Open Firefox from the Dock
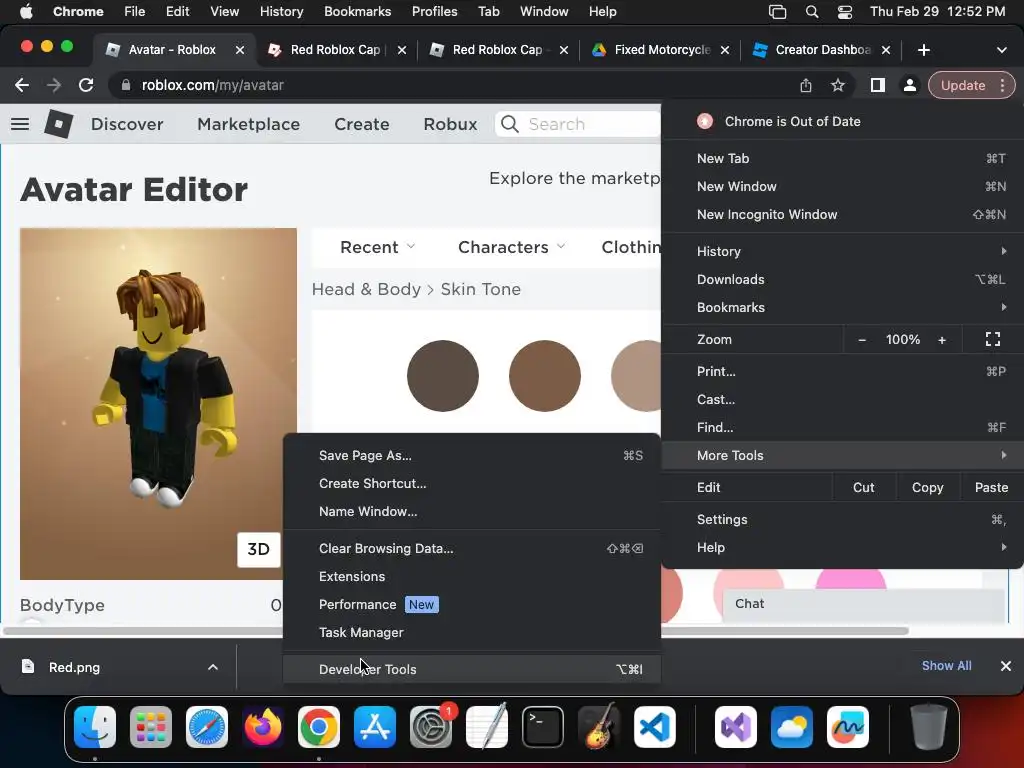The image size is (1024, 768). 263,727
